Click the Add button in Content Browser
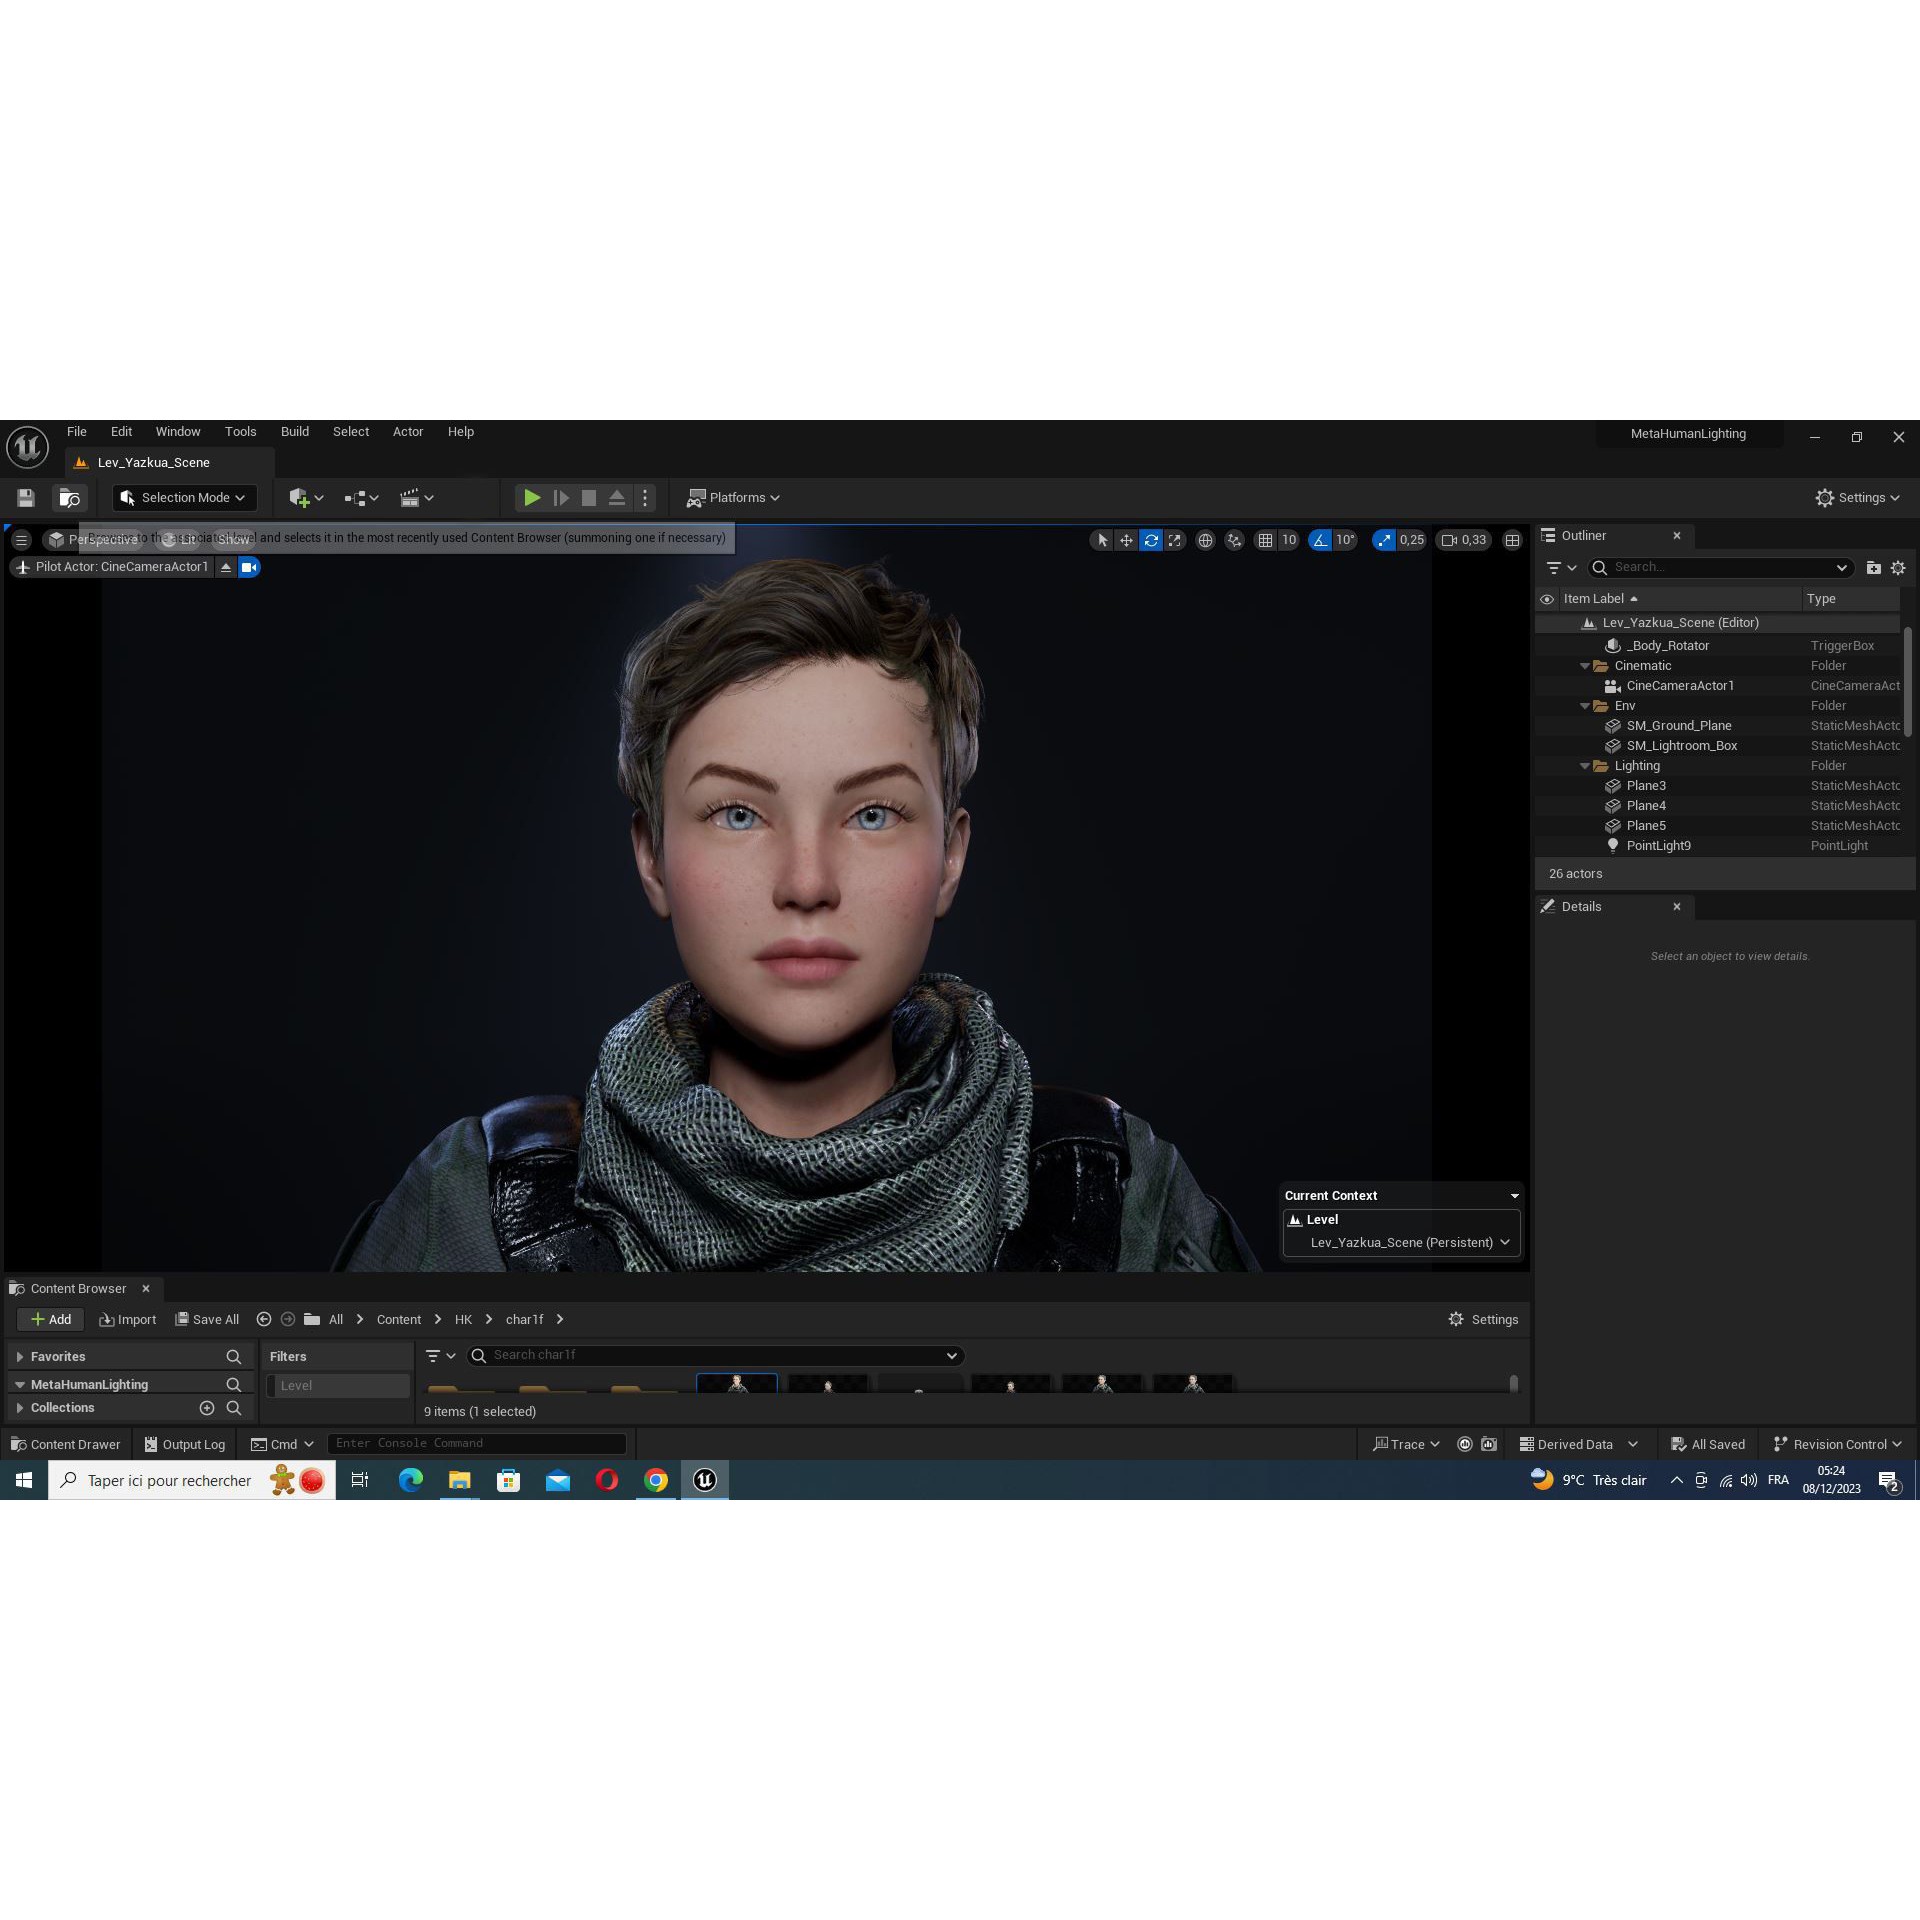The width and height of the screenshot is (1920, 1920). [51, 1320]
